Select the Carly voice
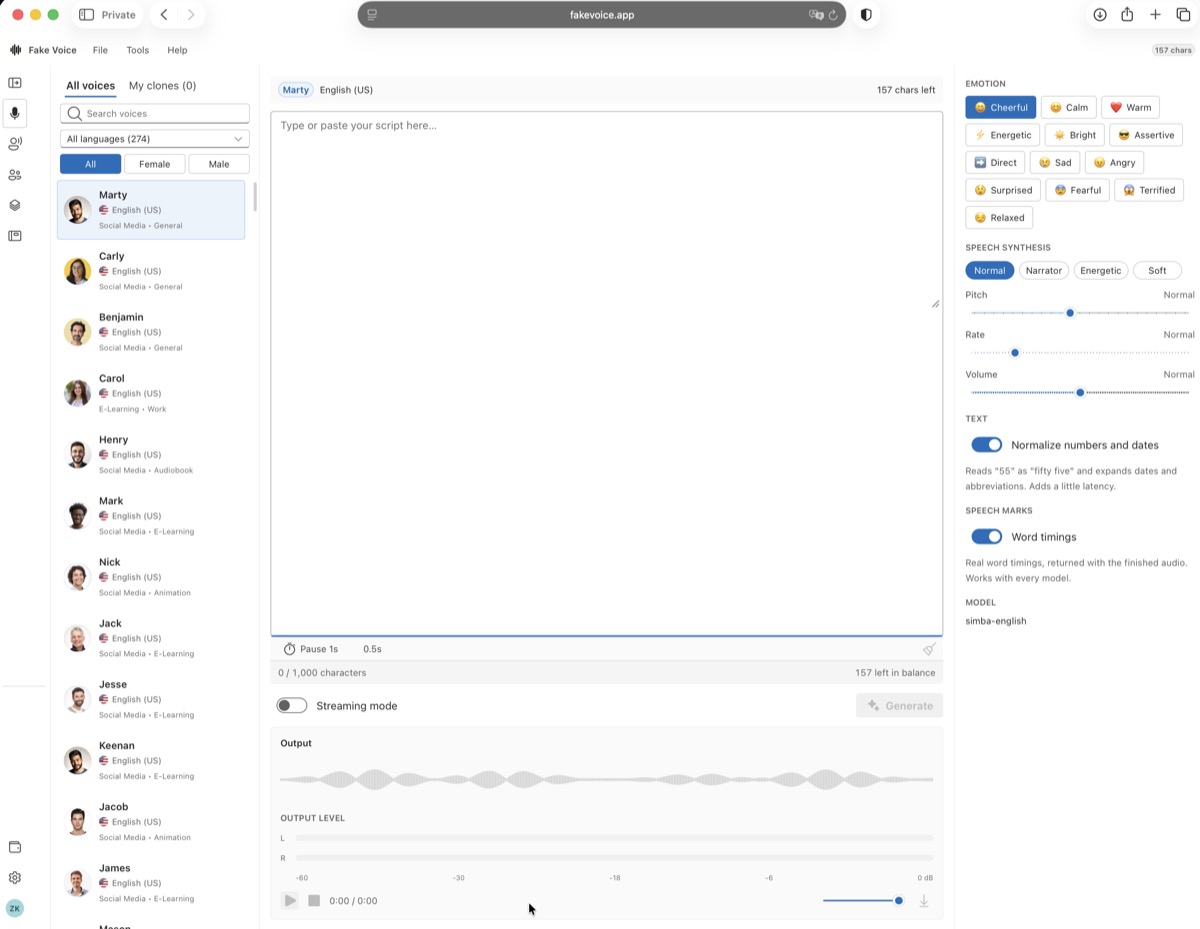Screen dimensions: 1200x929 151,271
